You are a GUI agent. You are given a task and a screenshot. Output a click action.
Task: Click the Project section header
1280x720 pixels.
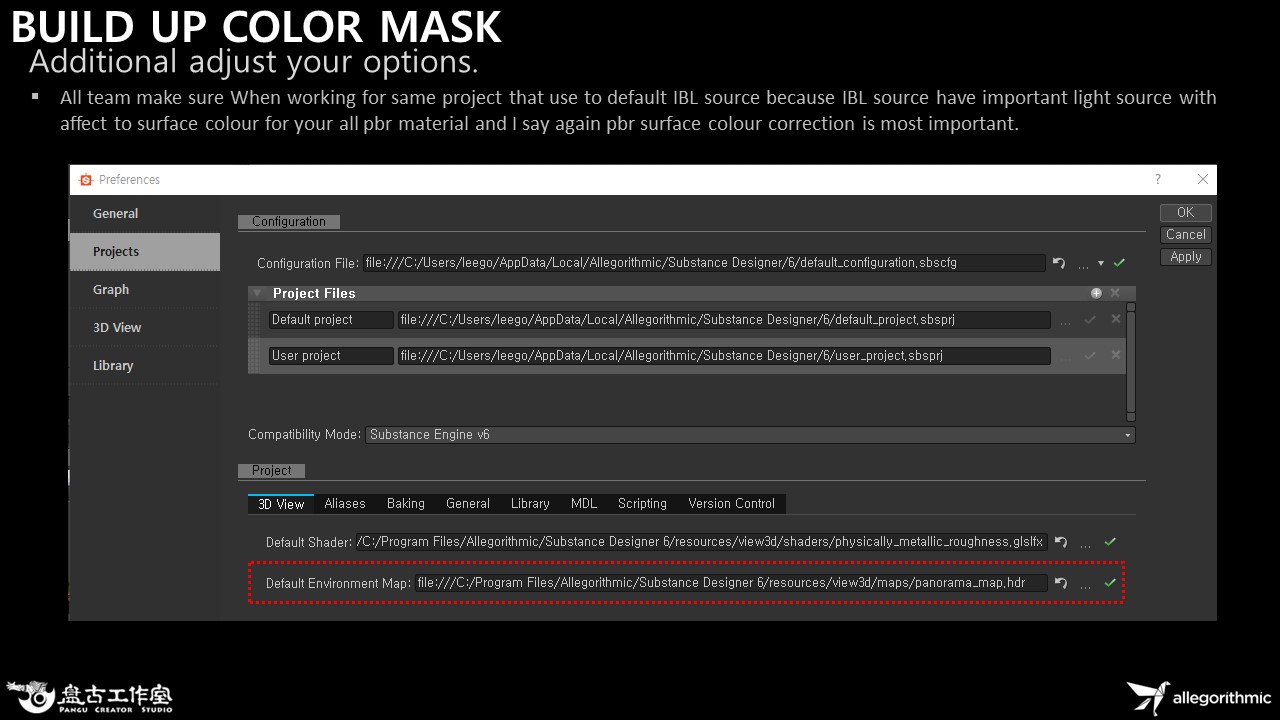272,470
